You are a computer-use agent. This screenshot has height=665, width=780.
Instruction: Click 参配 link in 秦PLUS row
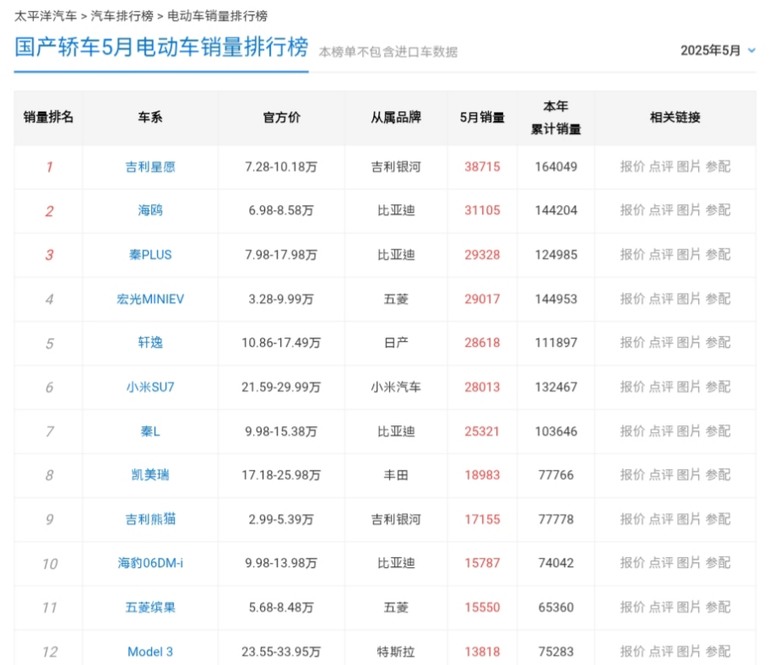(x=718, y=255)
